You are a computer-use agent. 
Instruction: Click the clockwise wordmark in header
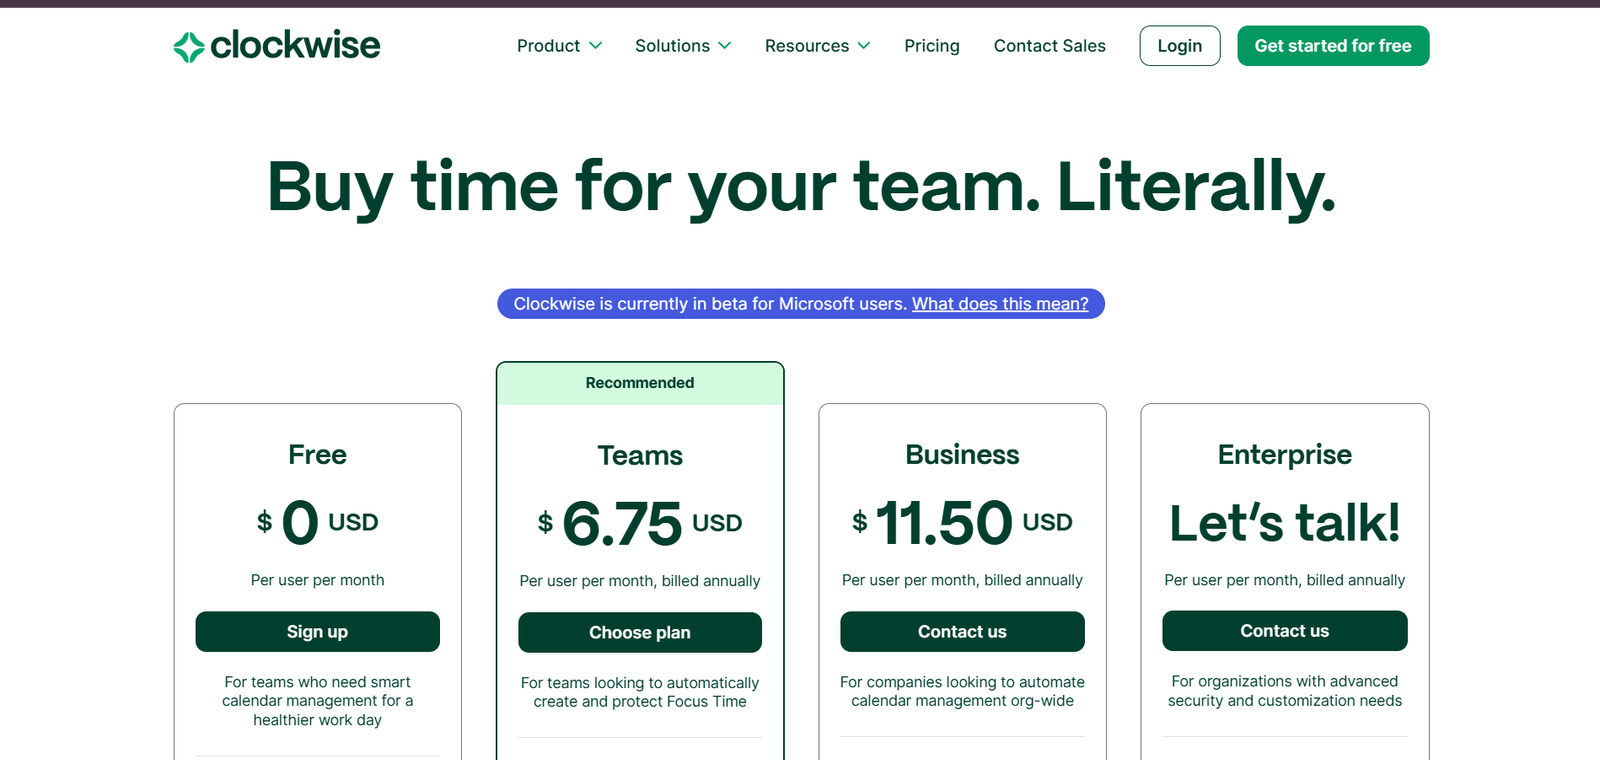click(x=295, y=45)
